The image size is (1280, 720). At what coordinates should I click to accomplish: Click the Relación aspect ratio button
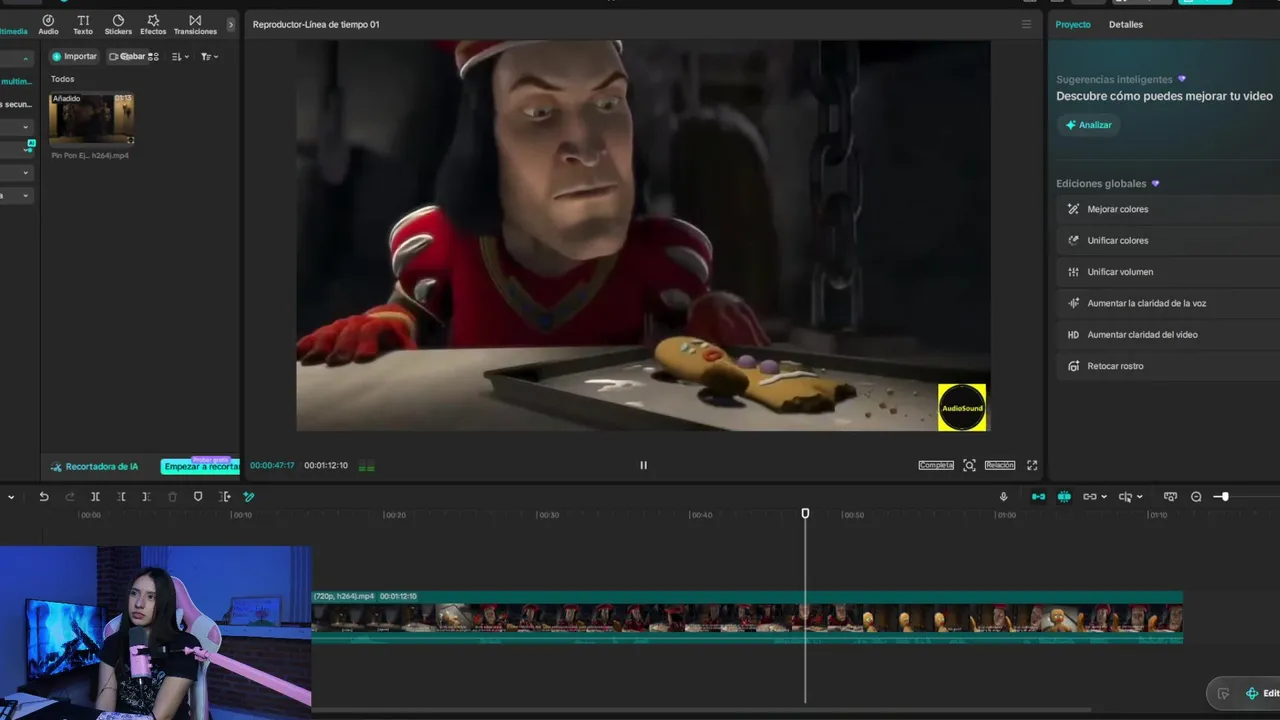[1000, 465]
